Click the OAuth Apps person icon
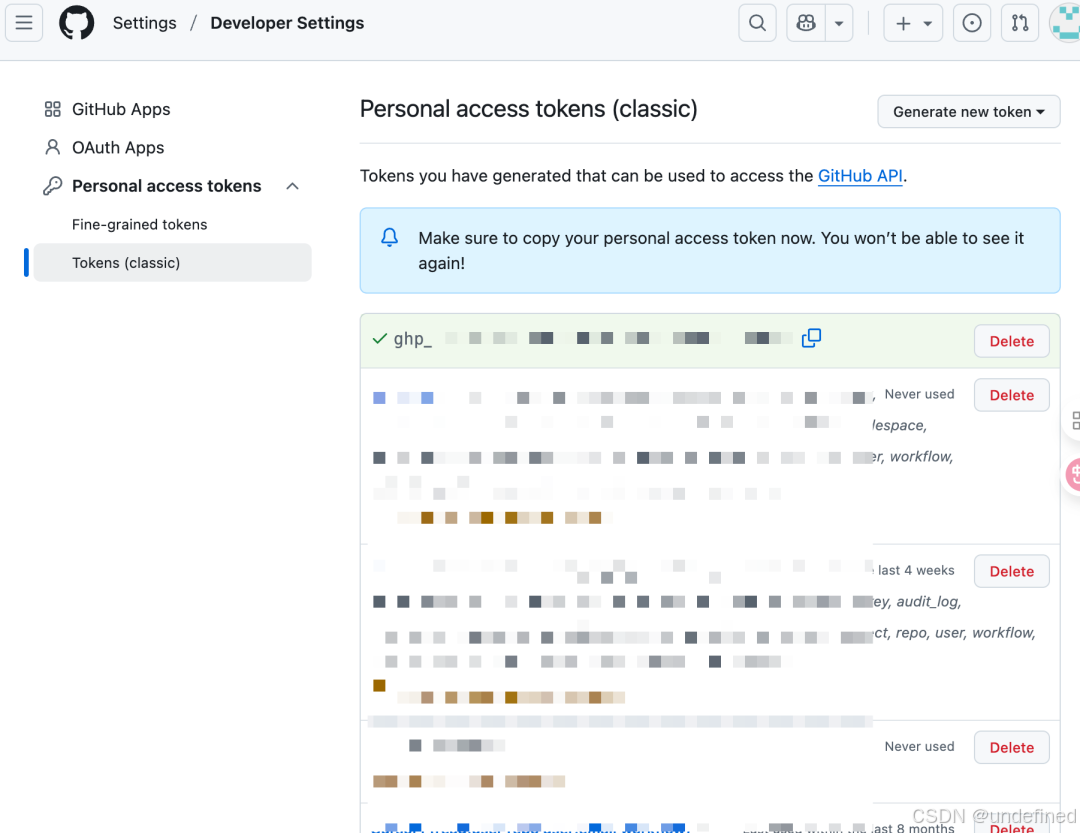 tap(52, 147)
